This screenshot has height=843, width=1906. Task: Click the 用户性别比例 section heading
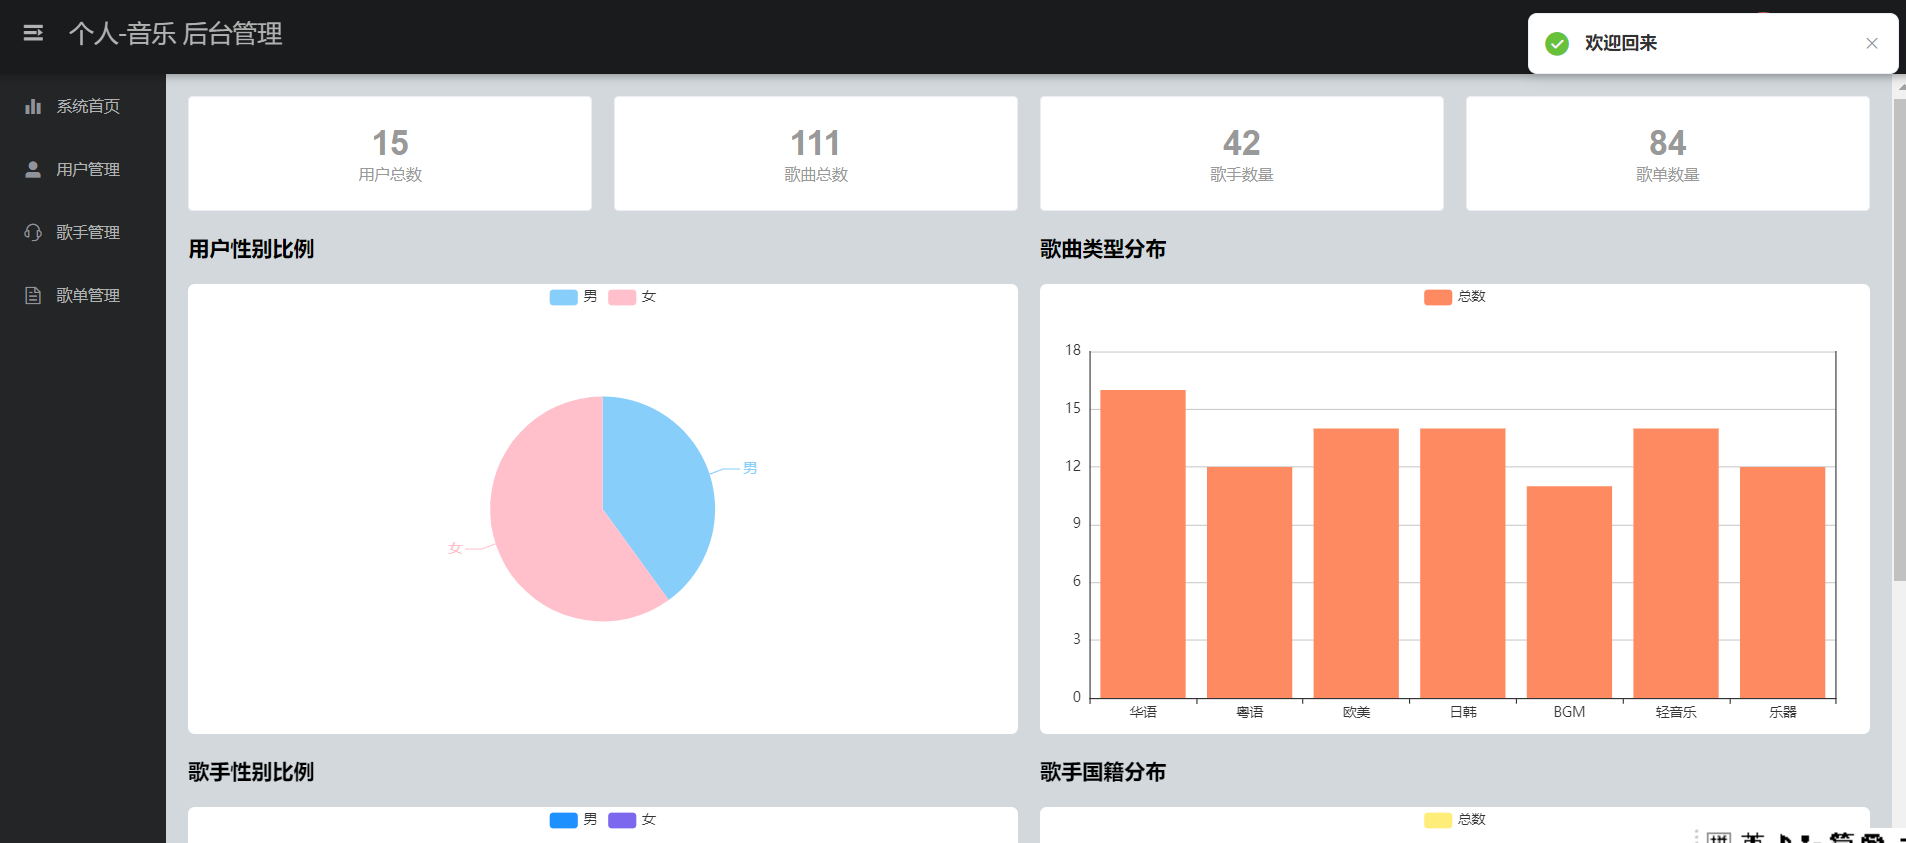click(x=251, y=249)
